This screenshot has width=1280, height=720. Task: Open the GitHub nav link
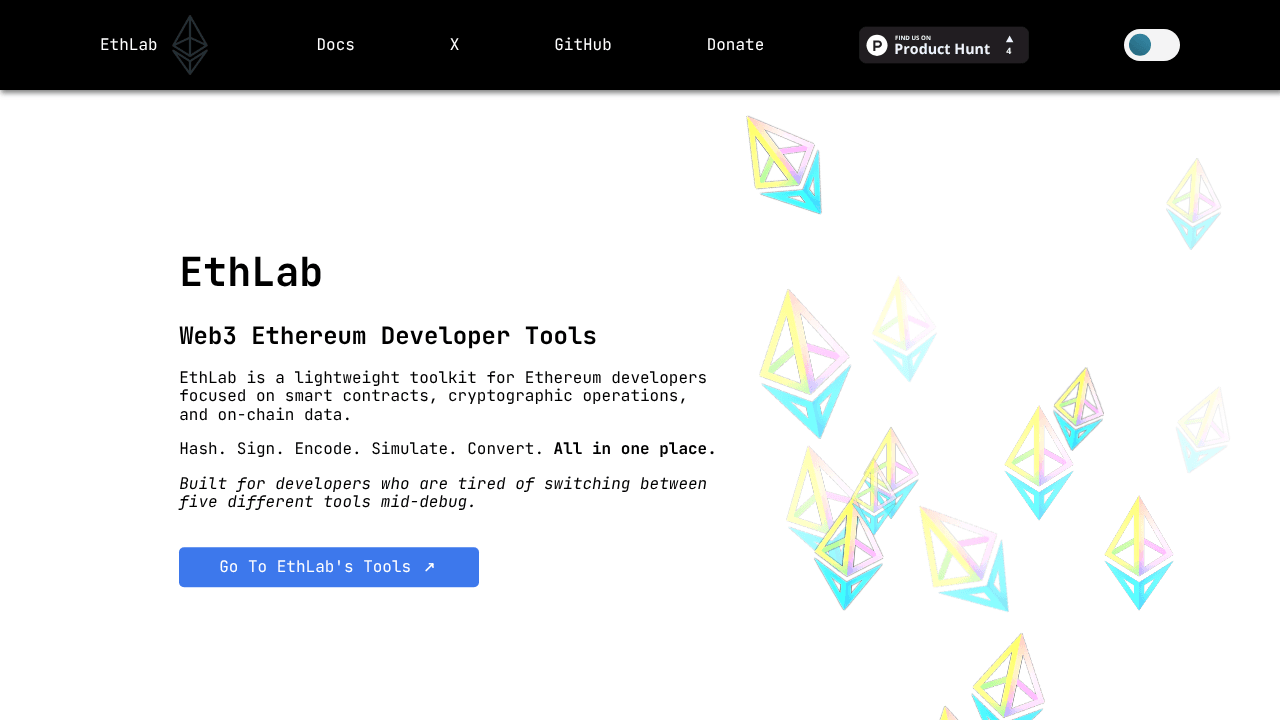click(583, 45)
